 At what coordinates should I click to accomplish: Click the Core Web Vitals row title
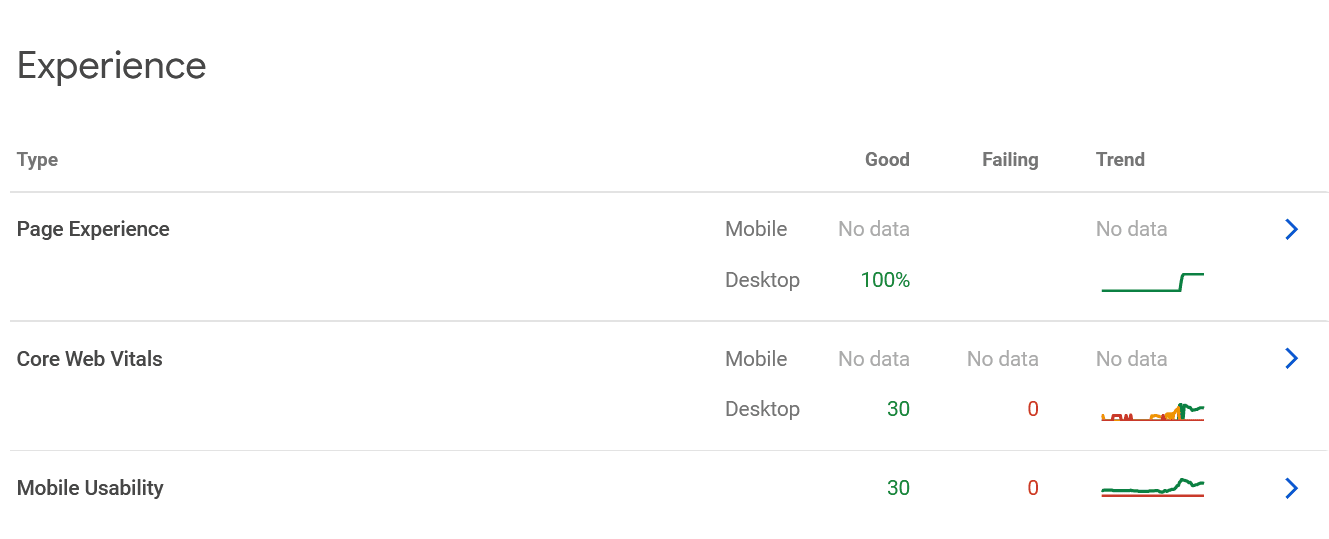click(x=90, y=359)
